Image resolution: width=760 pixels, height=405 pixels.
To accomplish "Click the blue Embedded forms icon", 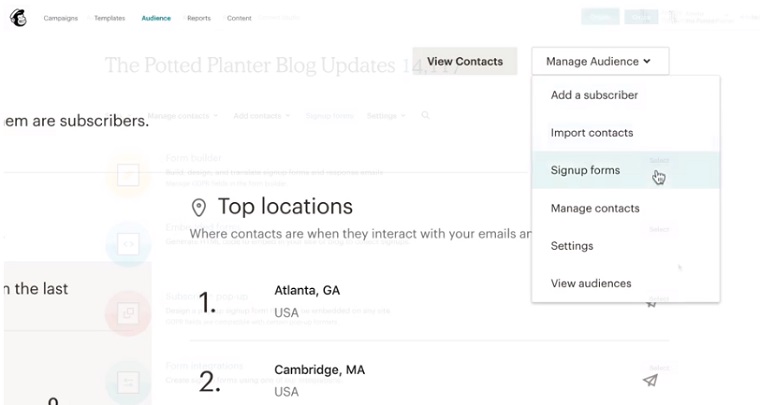I will pos(128,243).
